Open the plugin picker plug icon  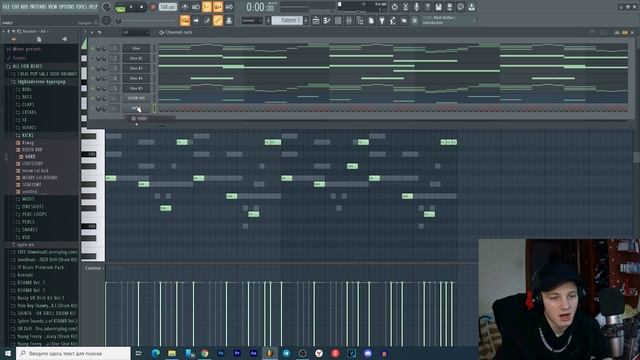382,20
